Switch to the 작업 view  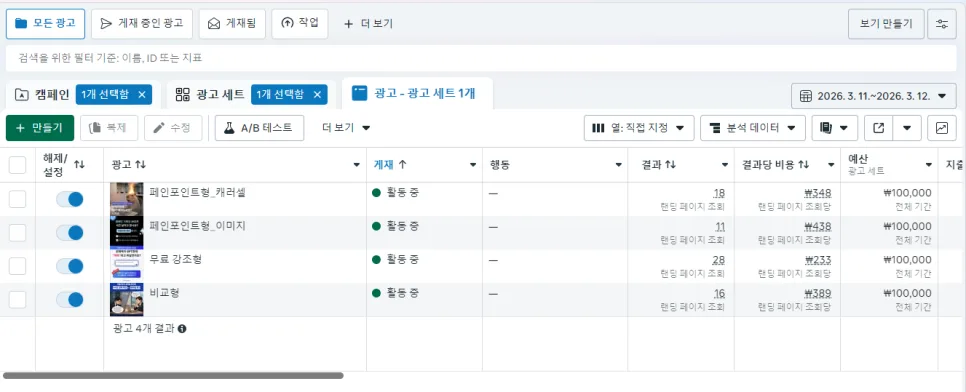point(300,24)
